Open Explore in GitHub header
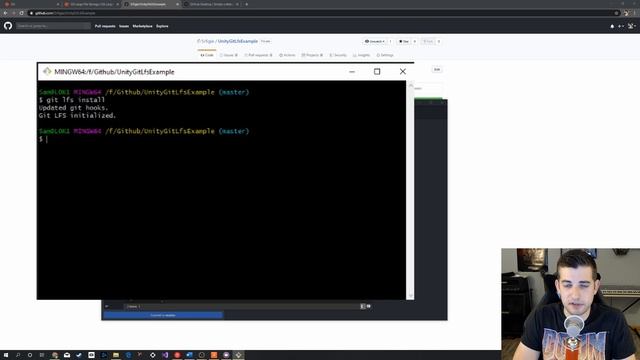The width and height of the screenshot is (640, 360). point(162,26)
